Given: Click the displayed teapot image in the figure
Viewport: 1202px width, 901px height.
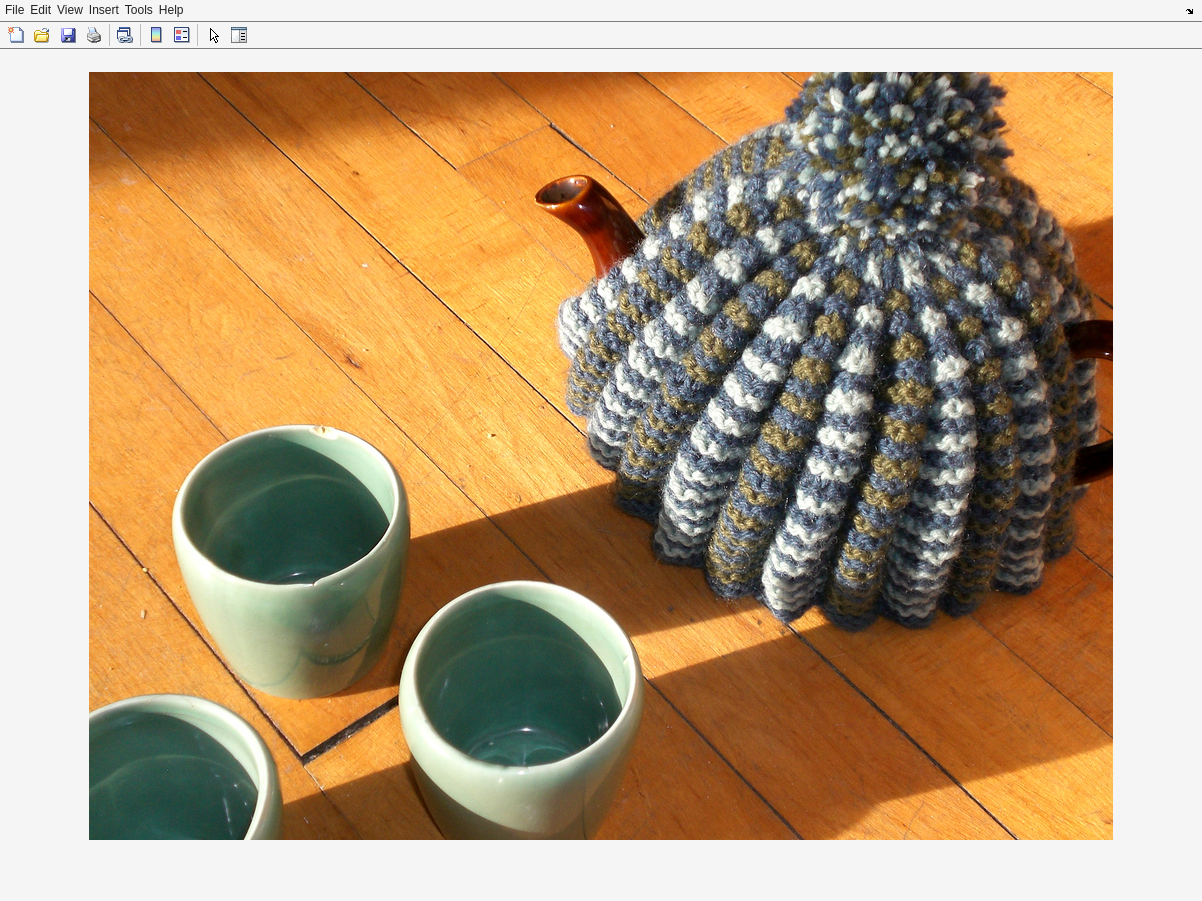Looking at the screenshot, I should tap(601, 456).
